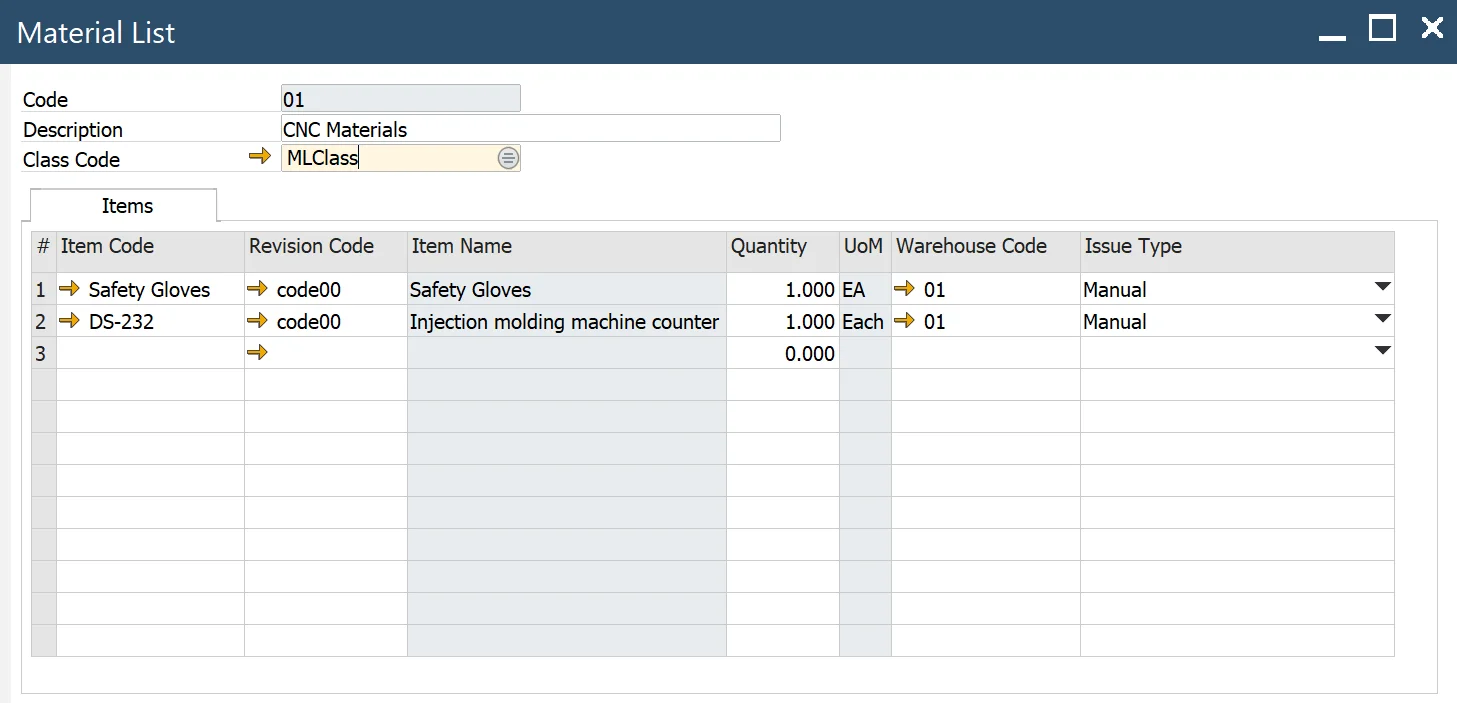Open Issue Type dropdown for Safety Gloves
The height and width of the screenshot is (703, 1457).
(1383, 287)
